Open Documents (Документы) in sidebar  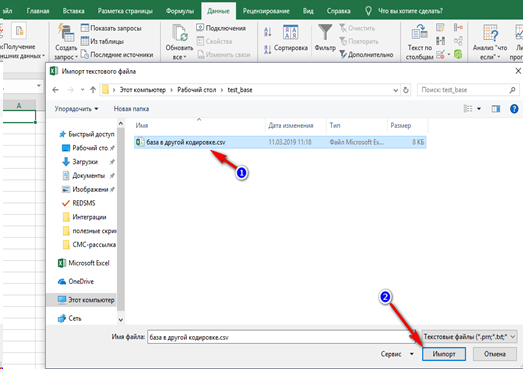84,175
